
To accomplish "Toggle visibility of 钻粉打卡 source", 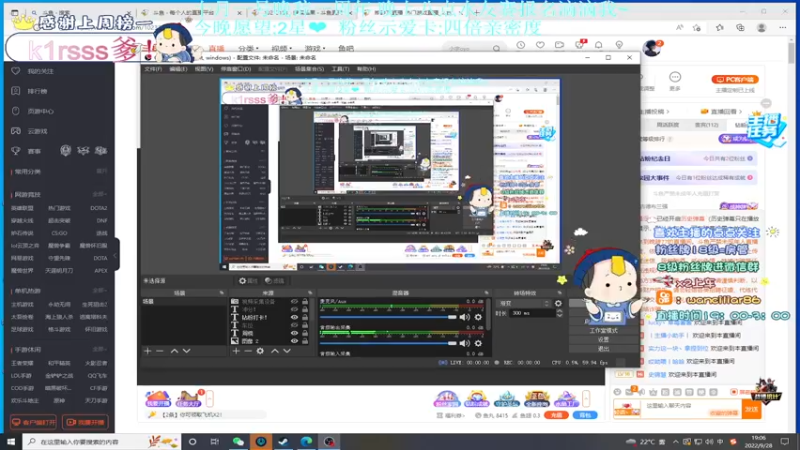I will pyautogui.click(x=294, y=317).
